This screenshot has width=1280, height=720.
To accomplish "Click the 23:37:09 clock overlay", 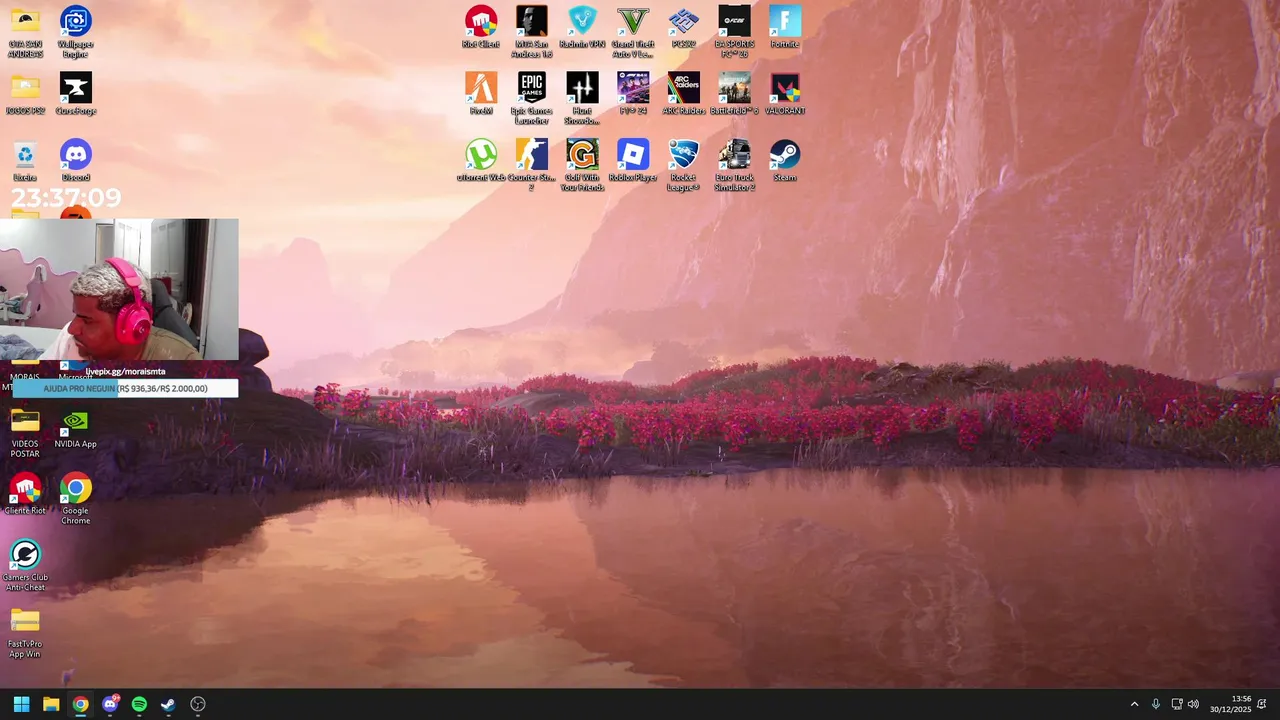I will tap(66, 197).
